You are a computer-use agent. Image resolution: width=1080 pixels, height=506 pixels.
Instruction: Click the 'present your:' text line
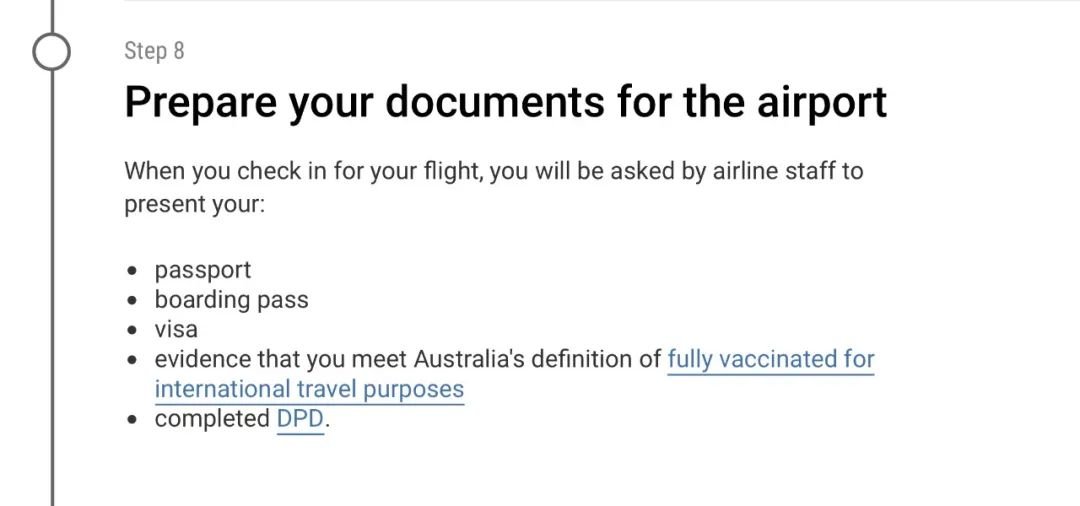coord(195,205)
